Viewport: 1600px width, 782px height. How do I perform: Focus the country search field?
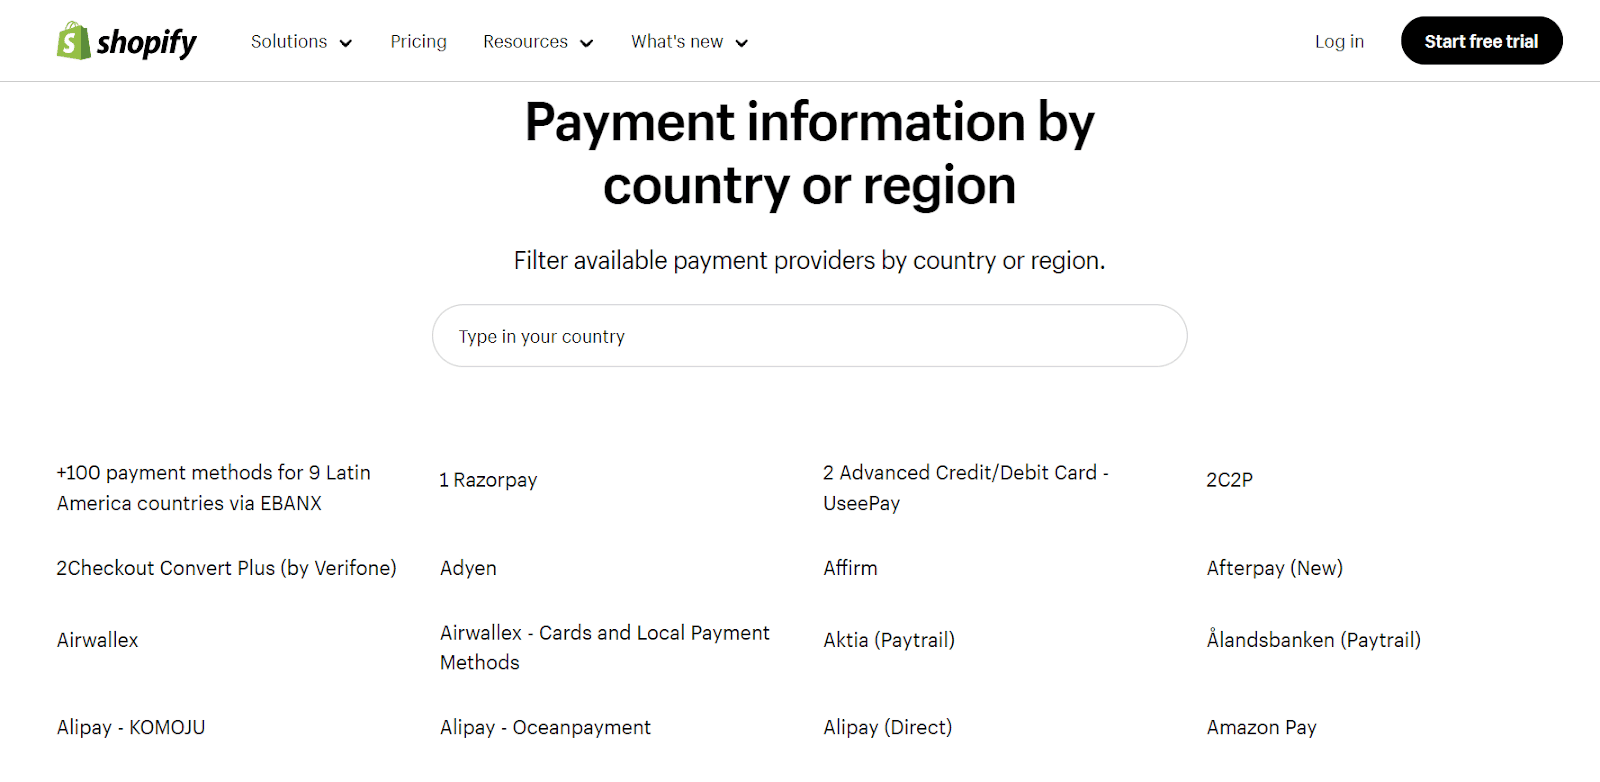tap(809, 336)
